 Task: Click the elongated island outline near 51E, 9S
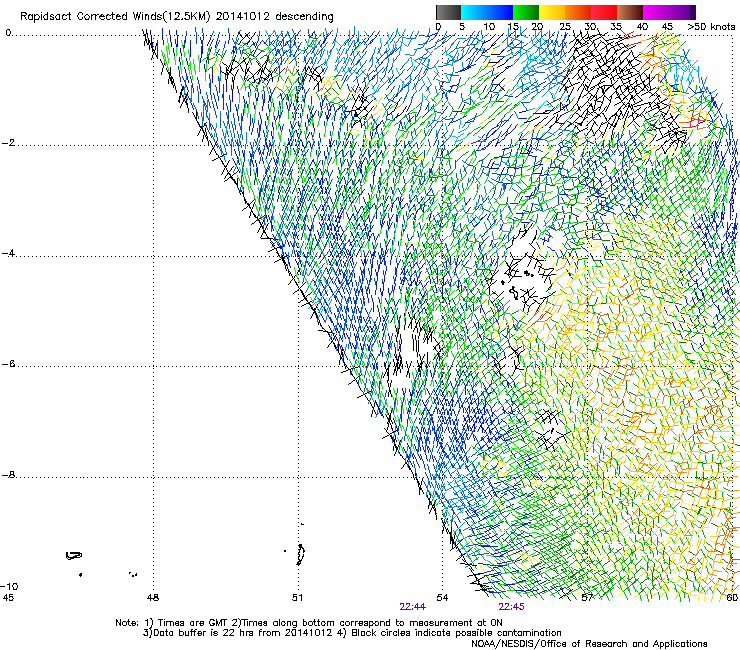pos(300,555)
